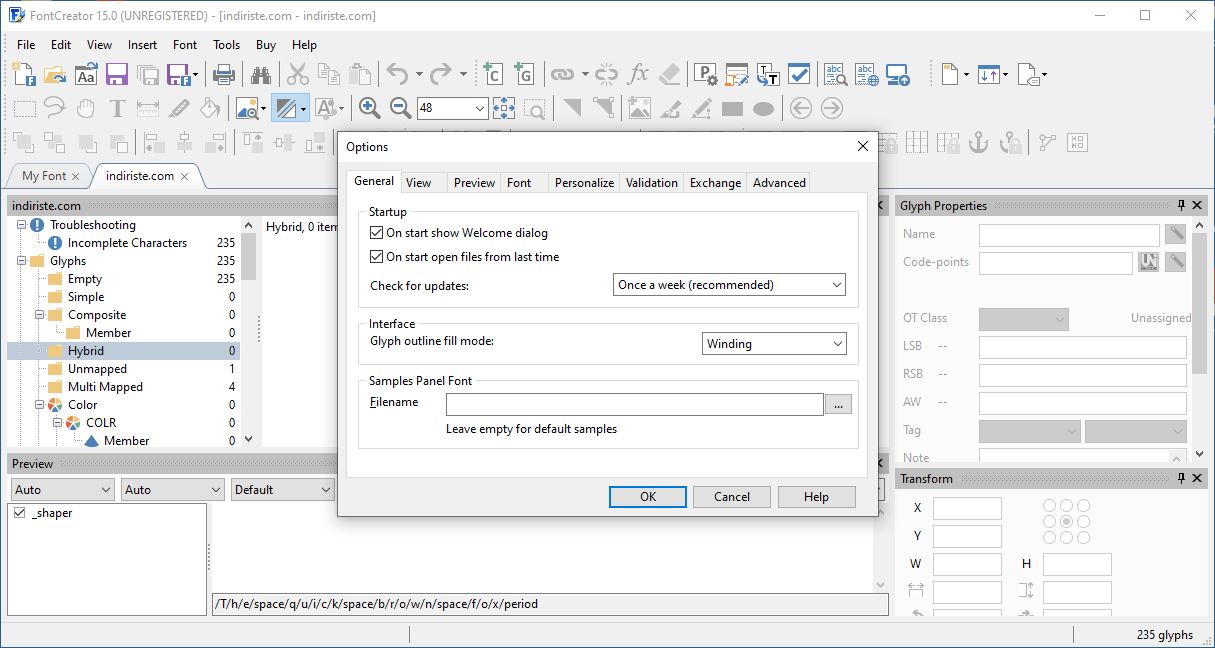Select the COLR tree item
Viewport: 1215px width, 648px height.
(x=101, y=423)
